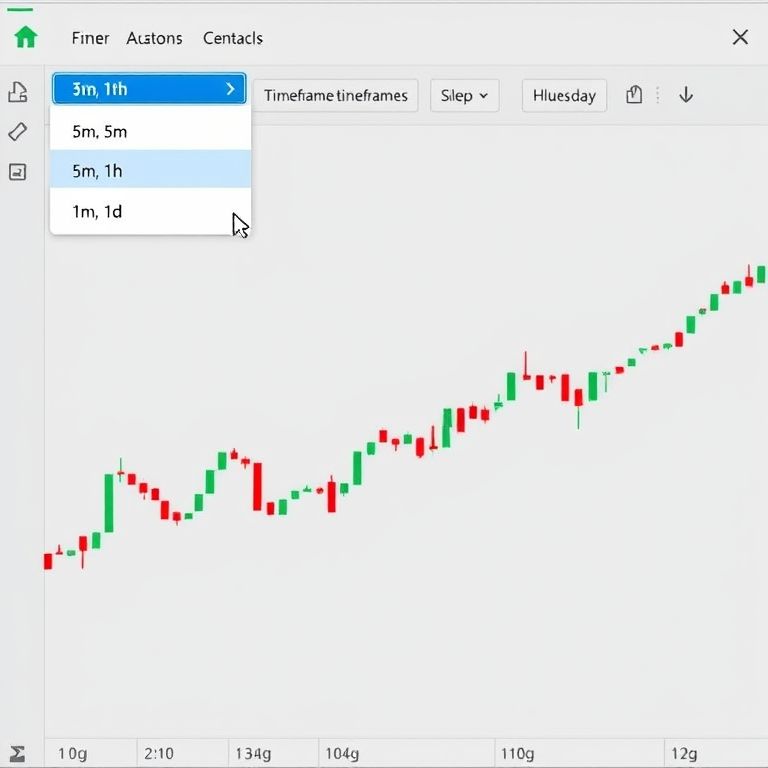This screenshot has width=768, height=768.
Task: Click the vertical dots separator in toolbar
Action: [x=658, y=95]
